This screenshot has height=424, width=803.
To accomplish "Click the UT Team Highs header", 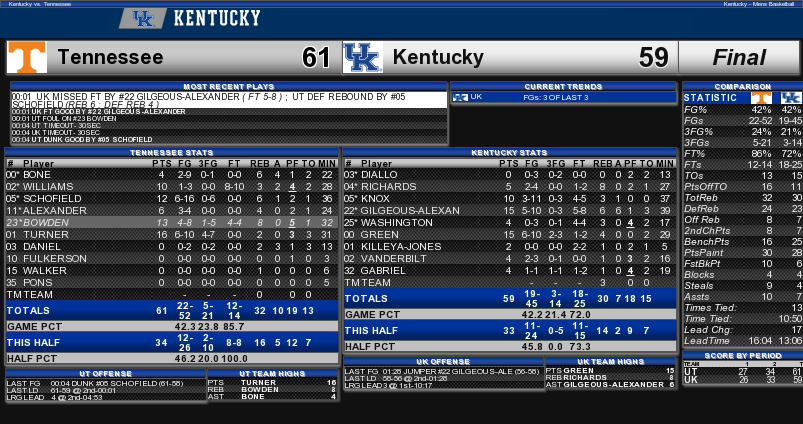I will [x=272, y=373].
